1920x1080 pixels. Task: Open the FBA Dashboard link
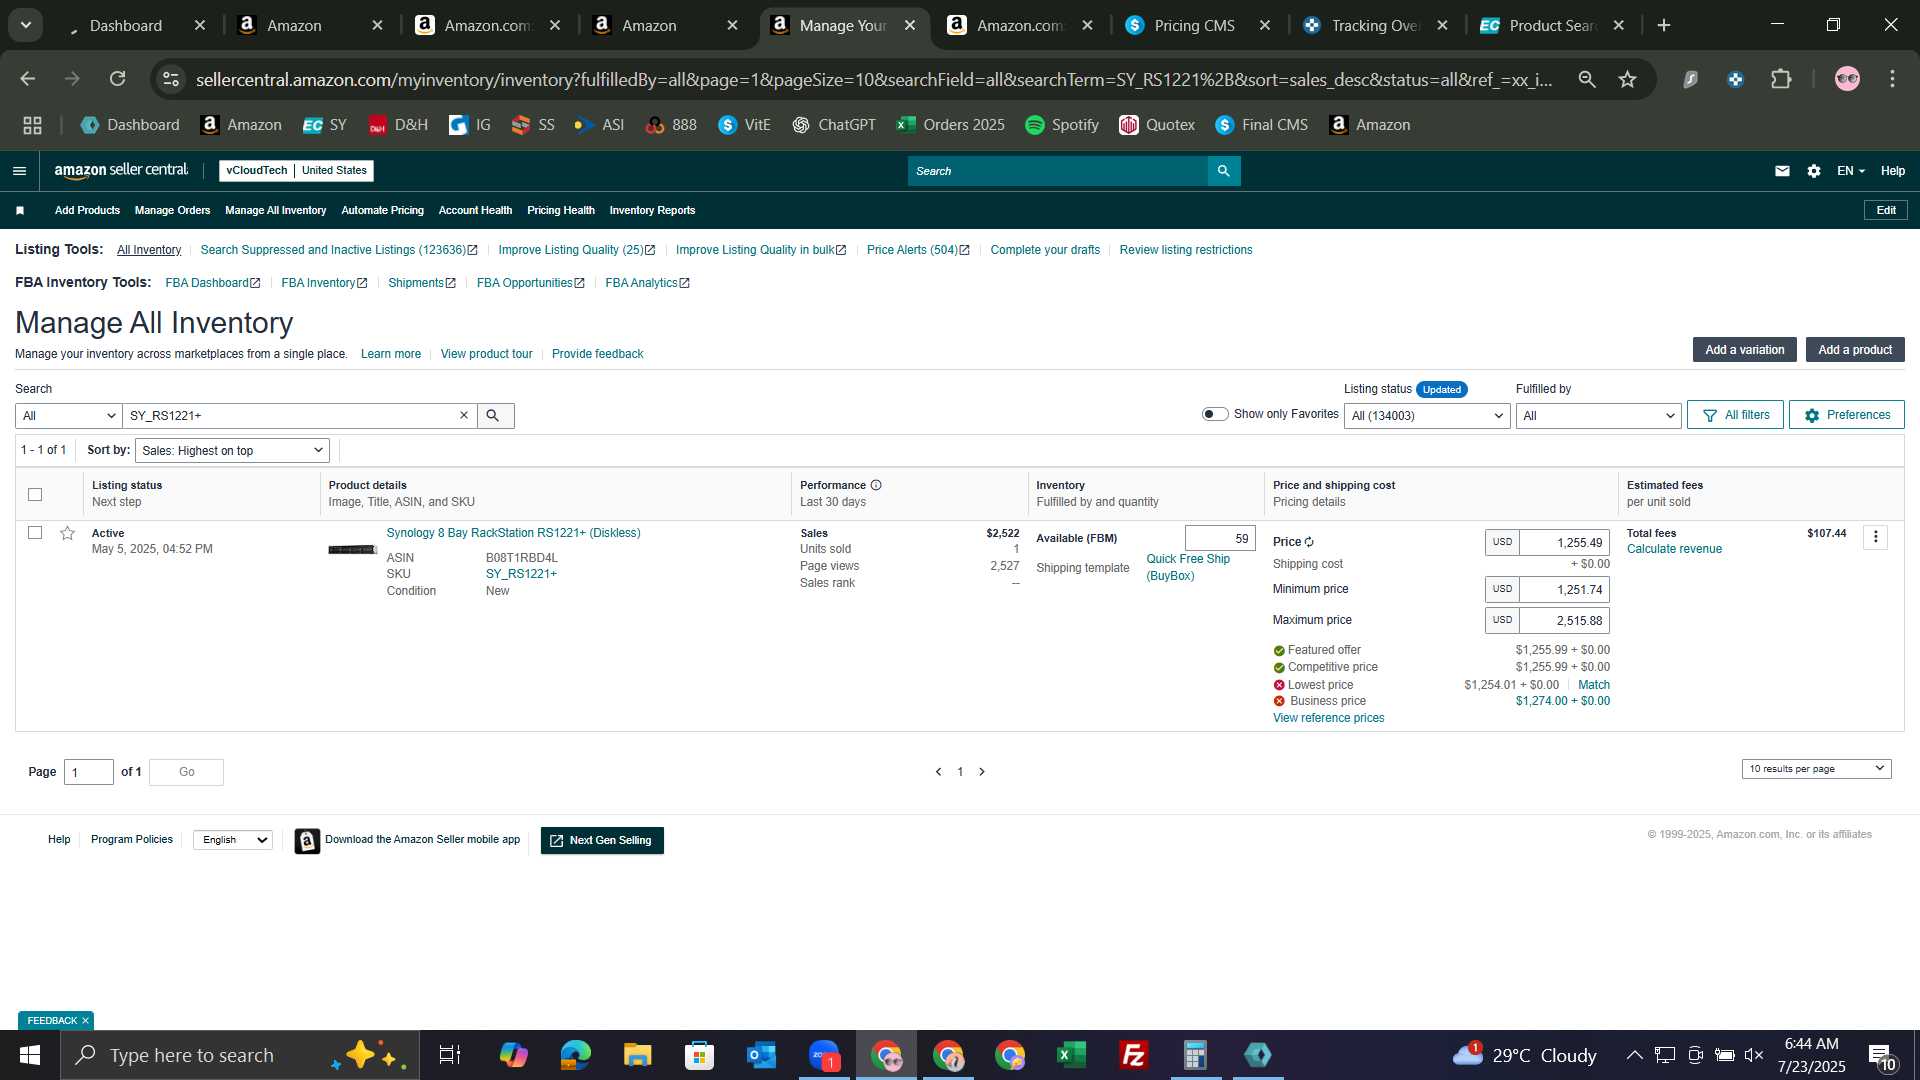(x=213, y=283)
